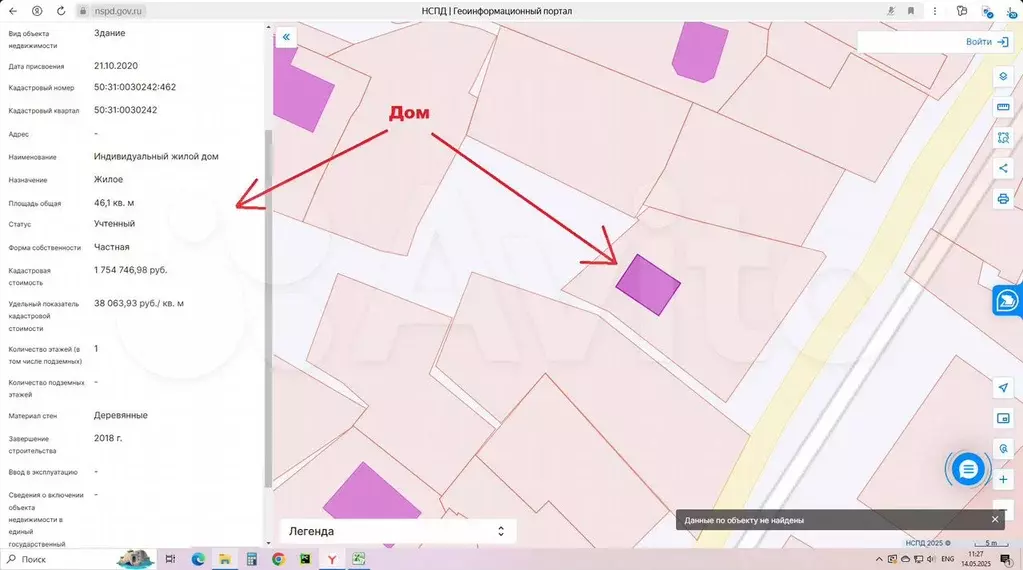
Task: Print the map
Action: (1003, 199)
